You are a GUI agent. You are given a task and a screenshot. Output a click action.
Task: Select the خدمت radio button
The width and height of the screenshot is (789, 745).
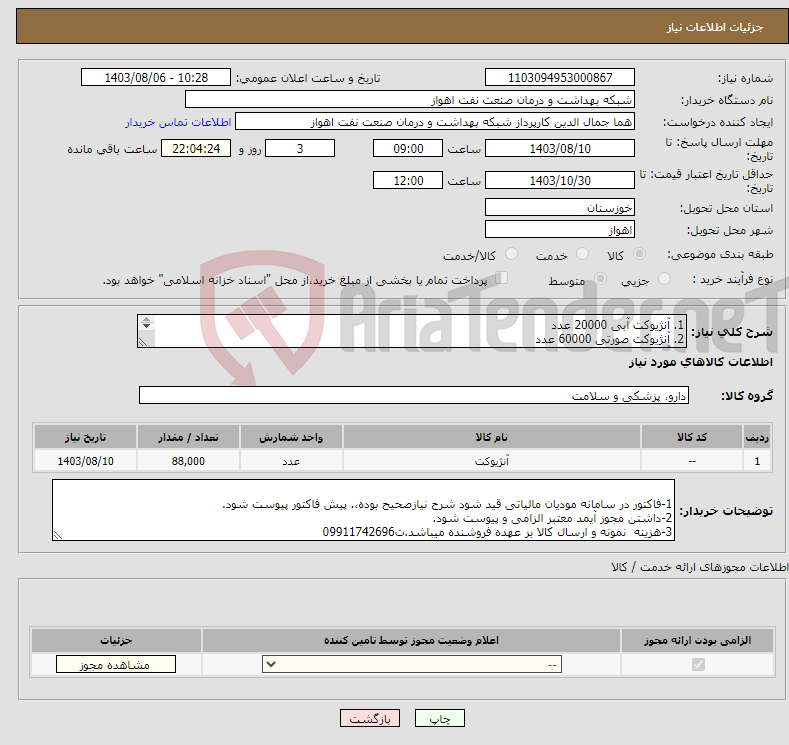582,254
